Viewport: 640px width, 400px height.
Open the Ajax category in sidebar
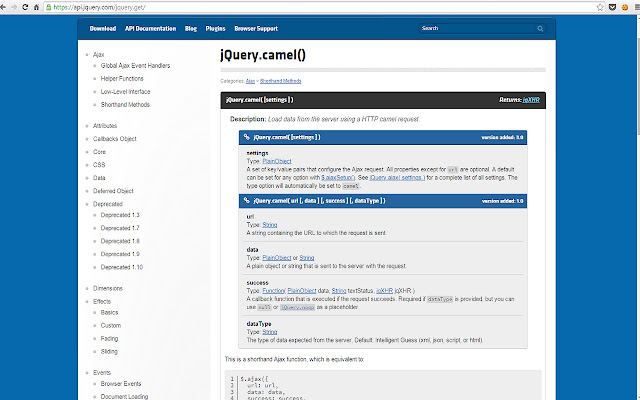(x=98, y=55)
